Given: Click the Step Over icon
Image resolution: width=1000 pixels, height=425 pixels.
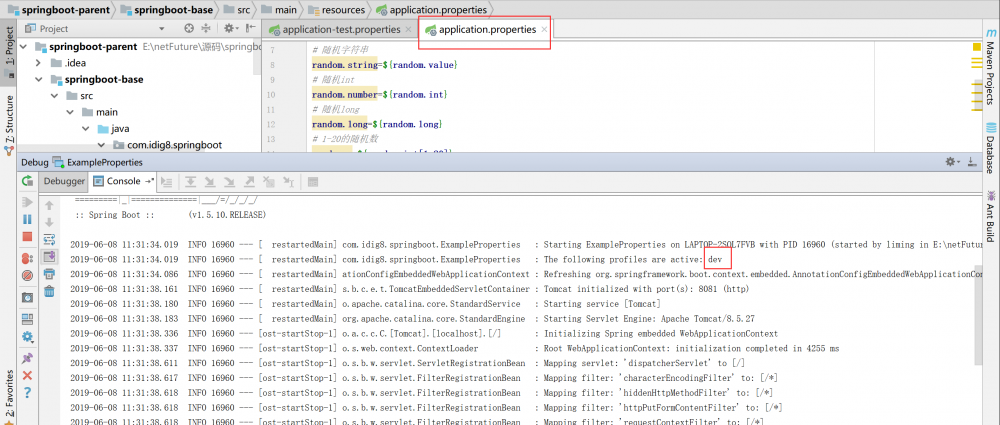Looking at the screenshot, I should coord(190,182).
